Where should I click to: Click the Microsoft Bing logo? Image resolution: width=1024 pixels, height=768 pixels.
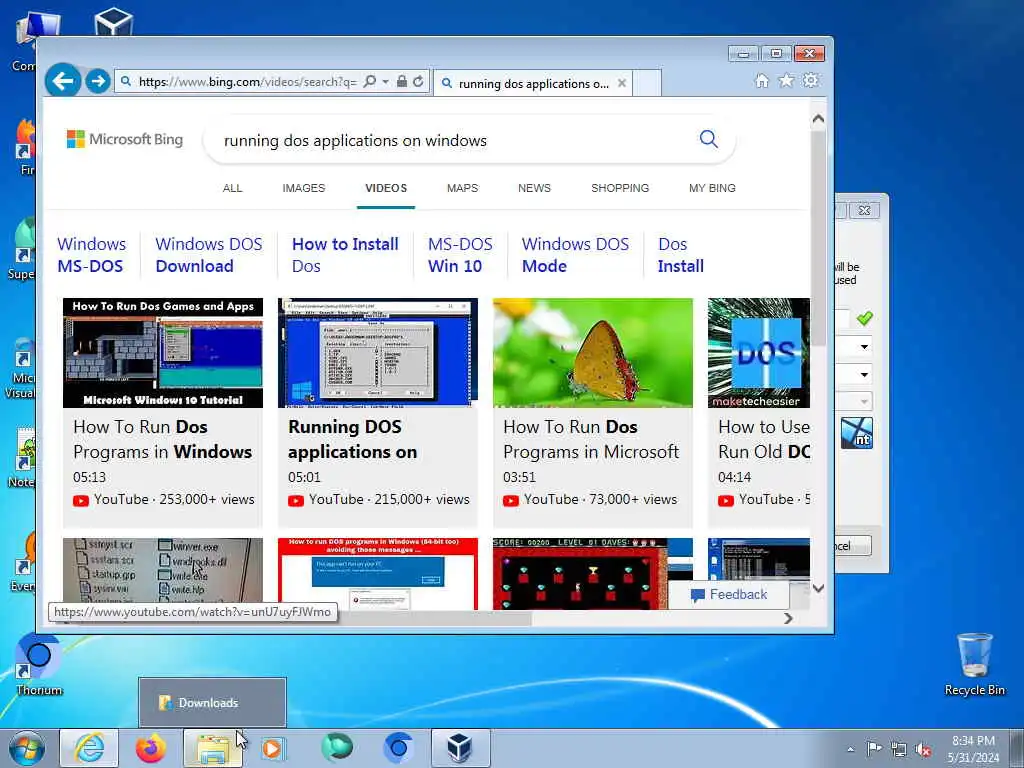pos(125,139)
